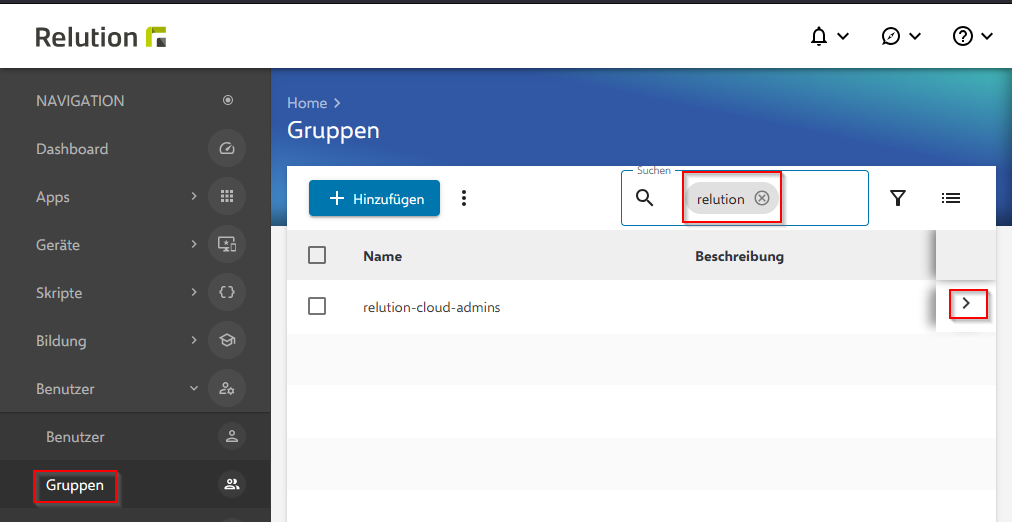
Task: Open the notifications bell menu
Action: (x=829, y=37)
